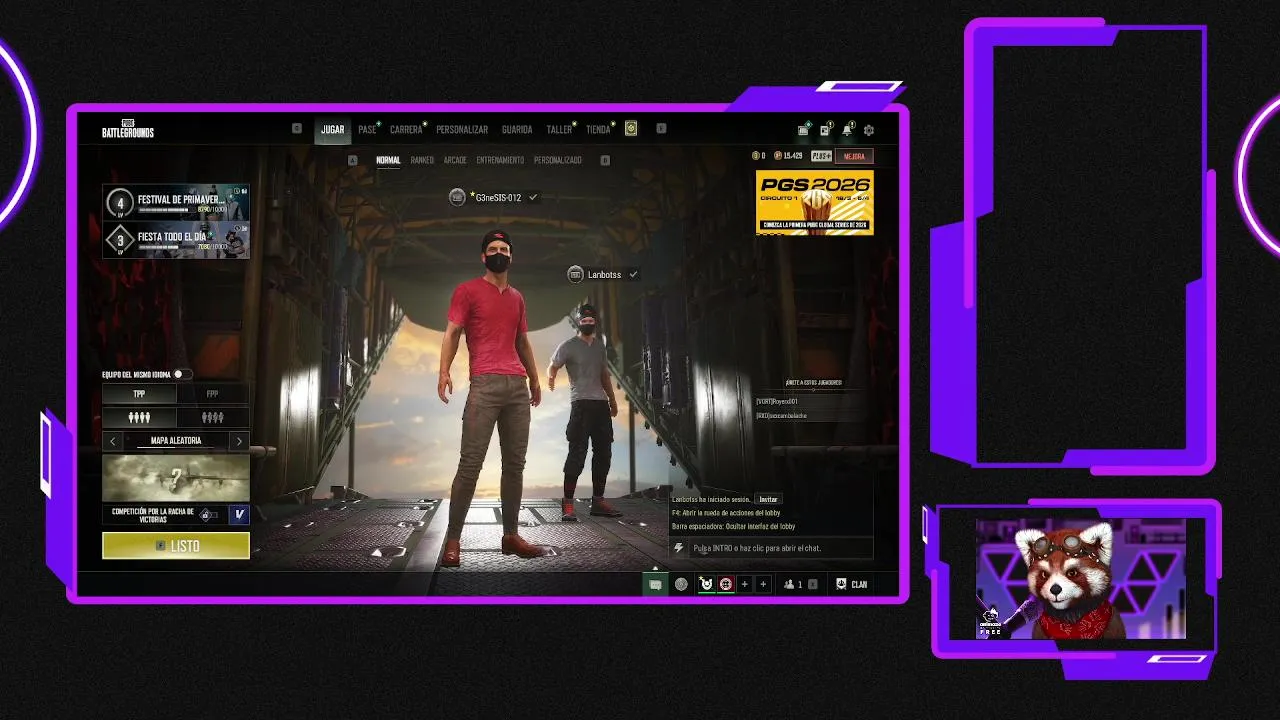
Task: Open the events icon beside the bell
Action: [x=825, y=130]
